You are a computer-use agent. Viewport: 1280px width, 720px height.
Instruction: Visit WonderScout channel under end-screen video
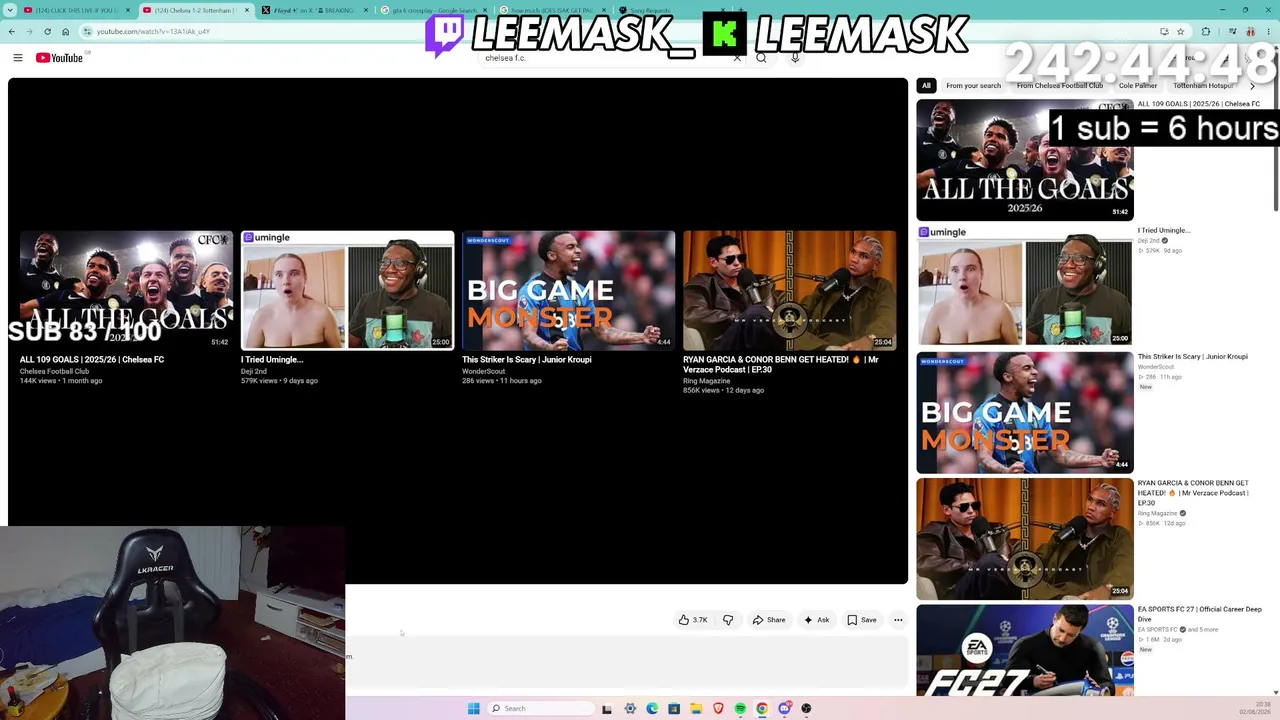(483, 371)
